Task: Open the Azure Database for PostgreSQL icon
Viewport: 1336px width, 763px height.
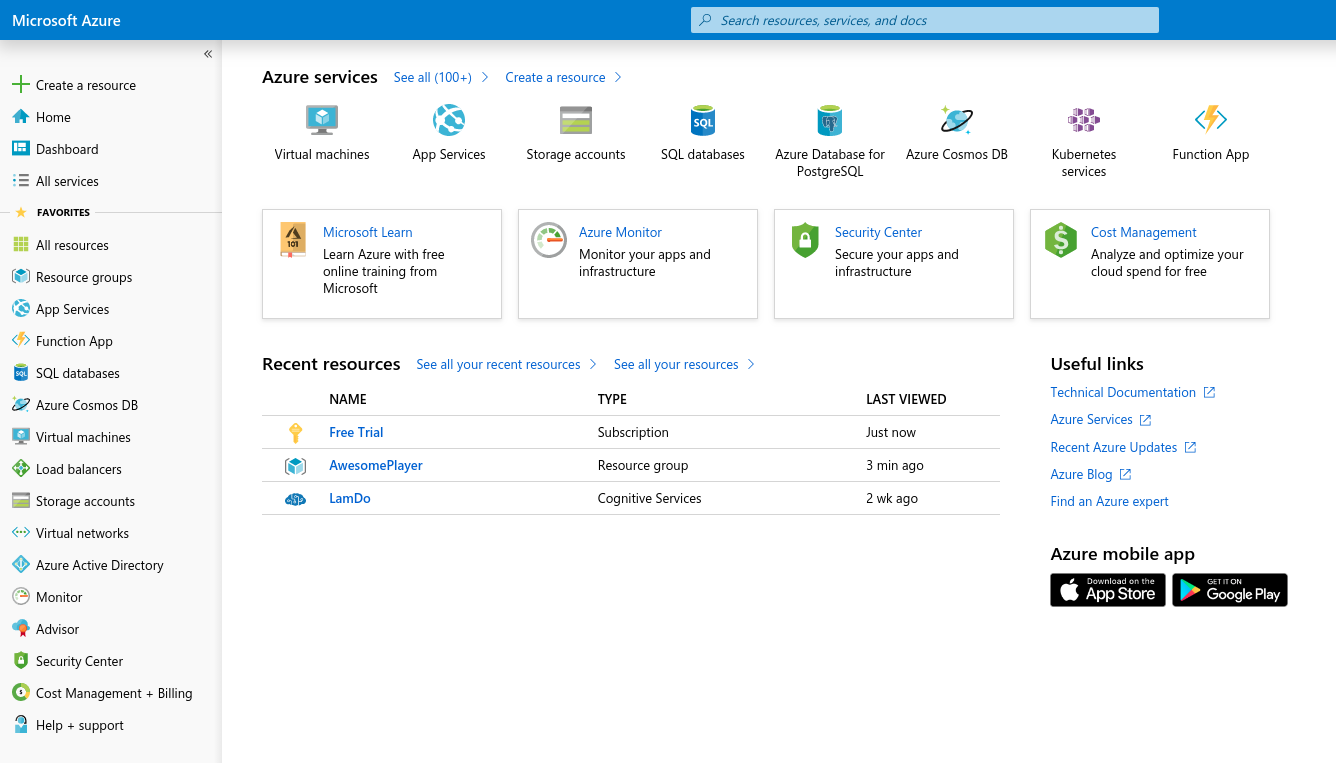Action: pyautogui.click(x=830, y=121)
